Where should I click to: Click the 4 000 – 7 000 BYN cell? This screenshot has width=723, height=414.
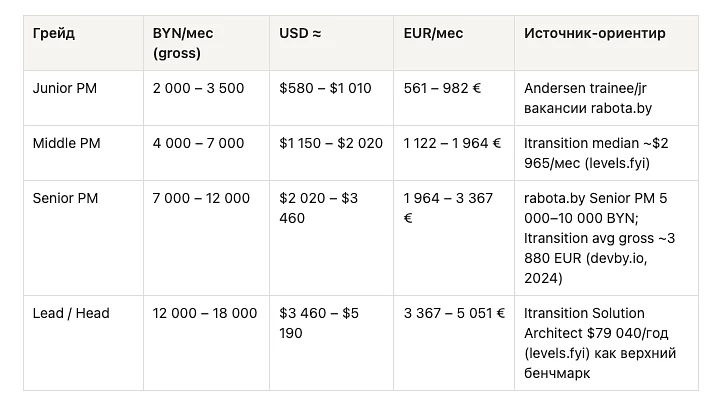click(198, 143)
